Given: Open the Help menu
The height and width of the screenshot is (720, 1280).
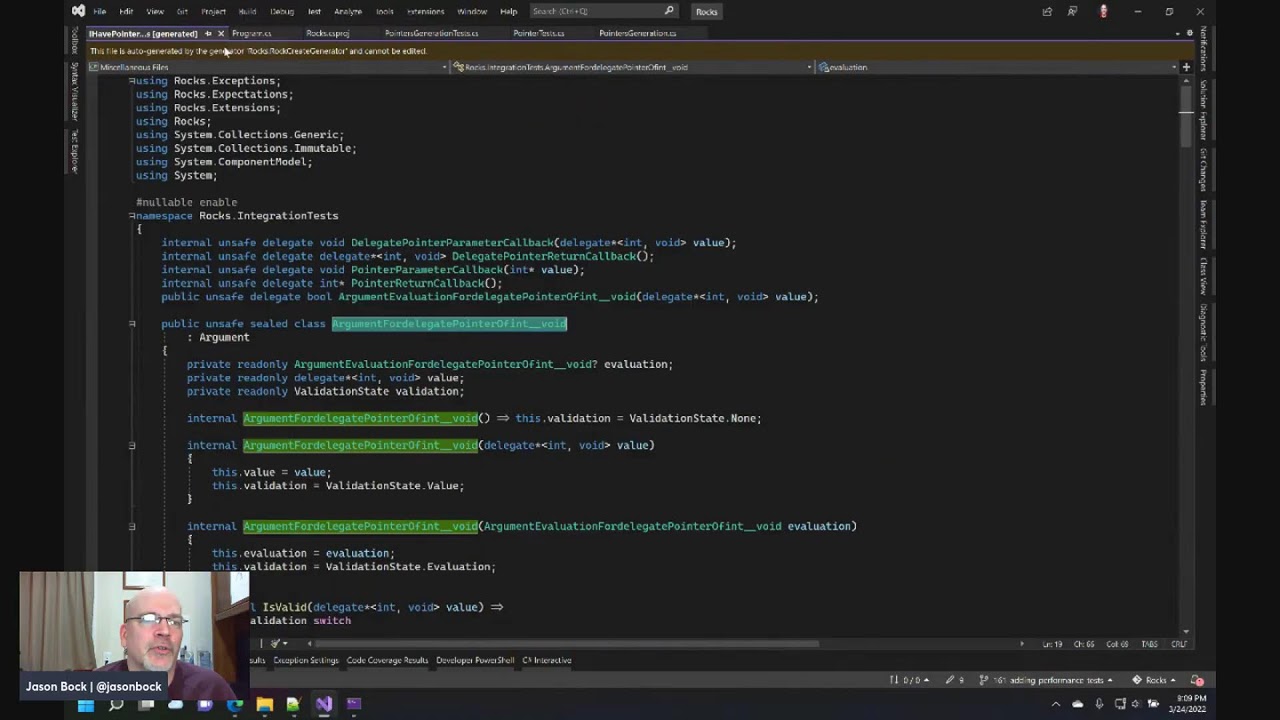Looking at the screenshot, I should (508, 12).
